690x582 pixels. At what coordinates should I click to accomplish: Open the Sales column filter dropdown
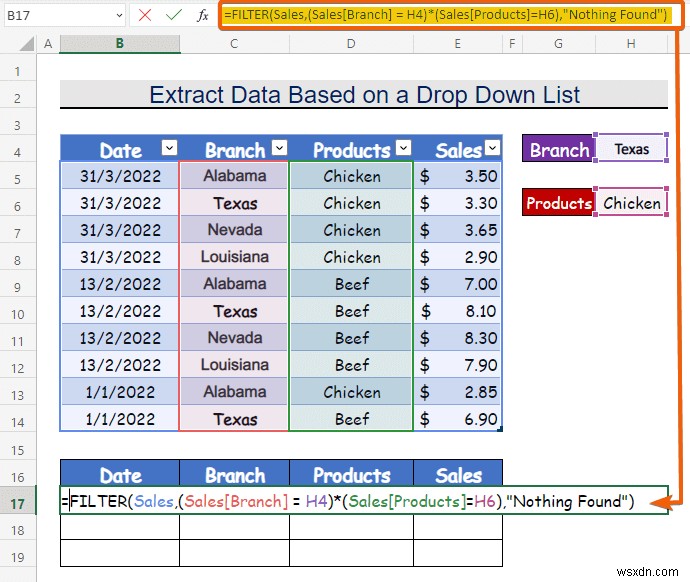(492, 148)
